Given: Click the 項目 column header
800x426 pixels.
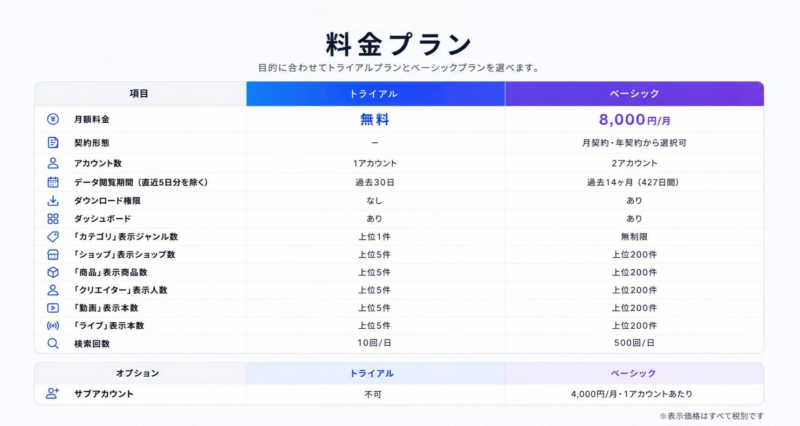Looking at the screenshot, I should [x=139, y=94].
